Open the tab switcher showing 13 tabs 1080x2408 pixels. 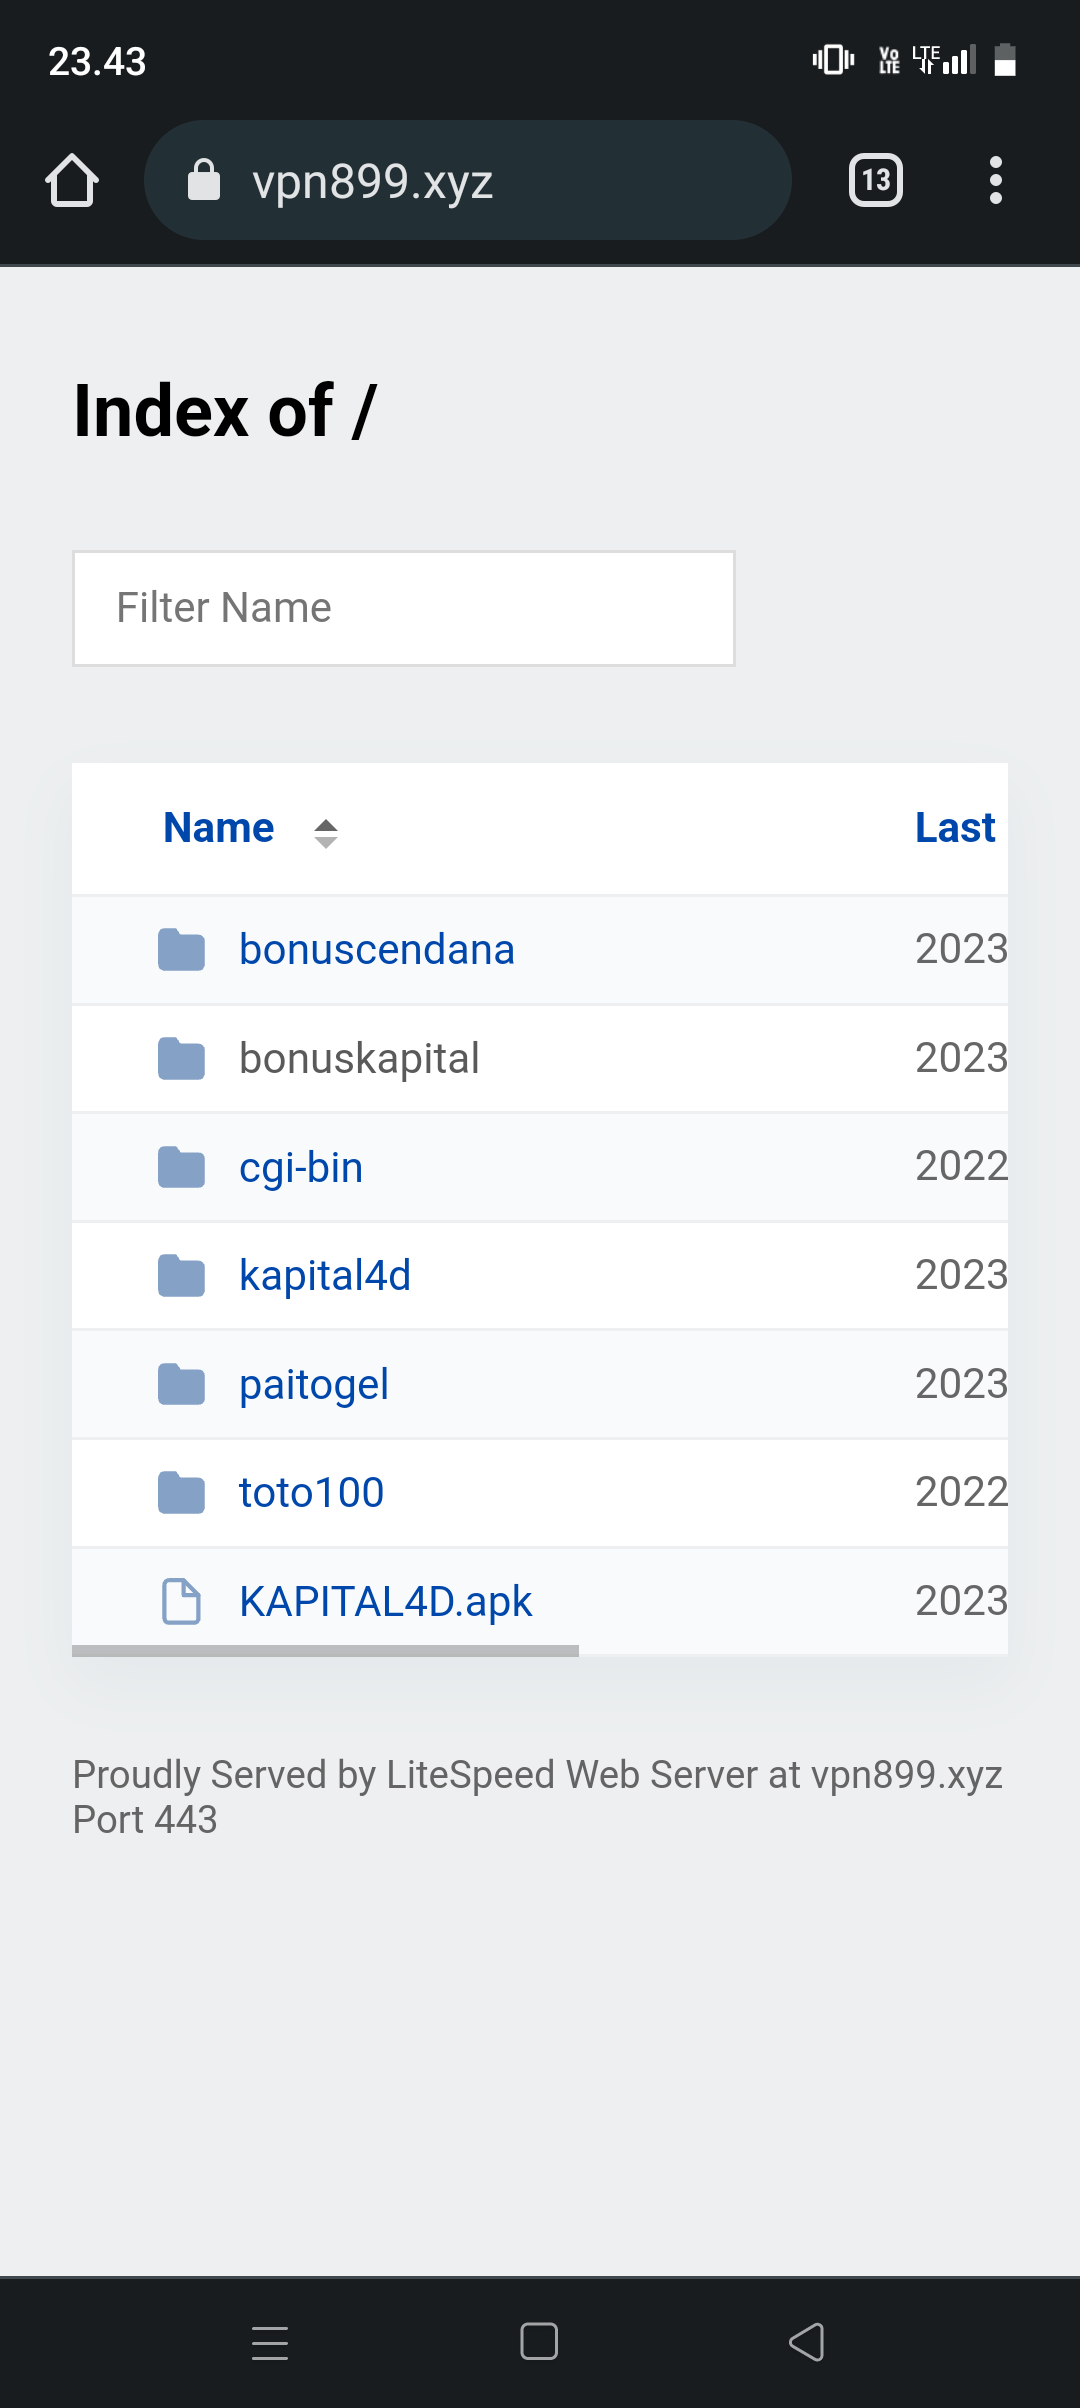[875, 181]
